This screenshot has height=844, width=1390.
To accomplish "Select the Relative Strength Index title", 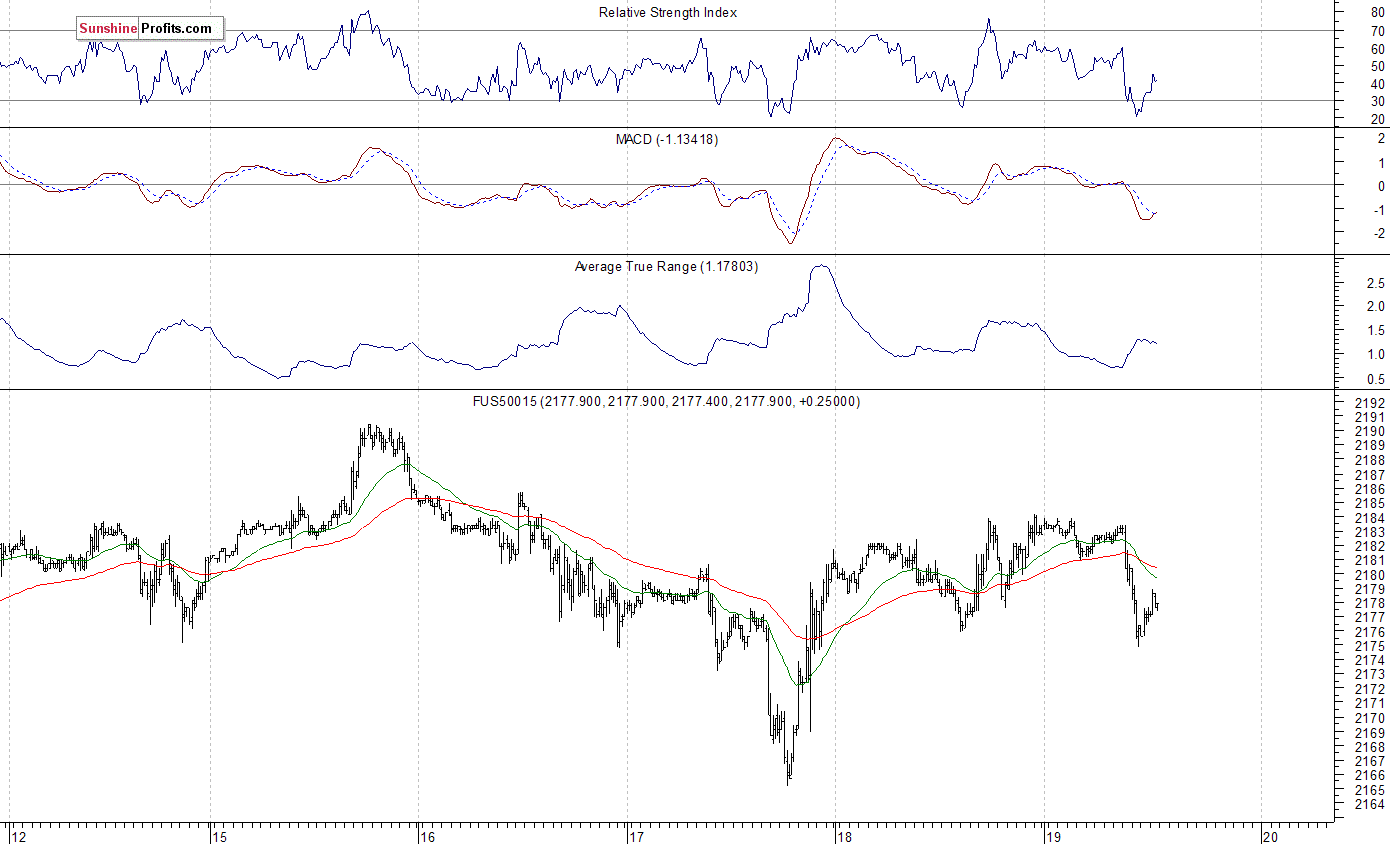I will (x=668, y=12).
